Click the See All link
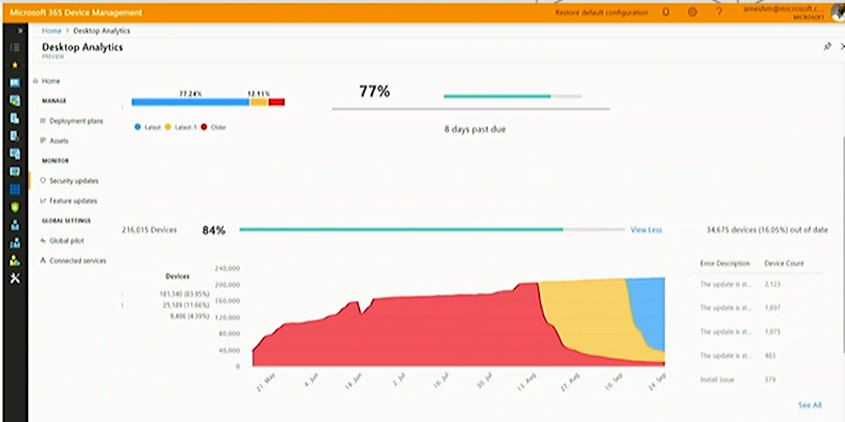Screen dimensions: 845x422 (810, 405)
